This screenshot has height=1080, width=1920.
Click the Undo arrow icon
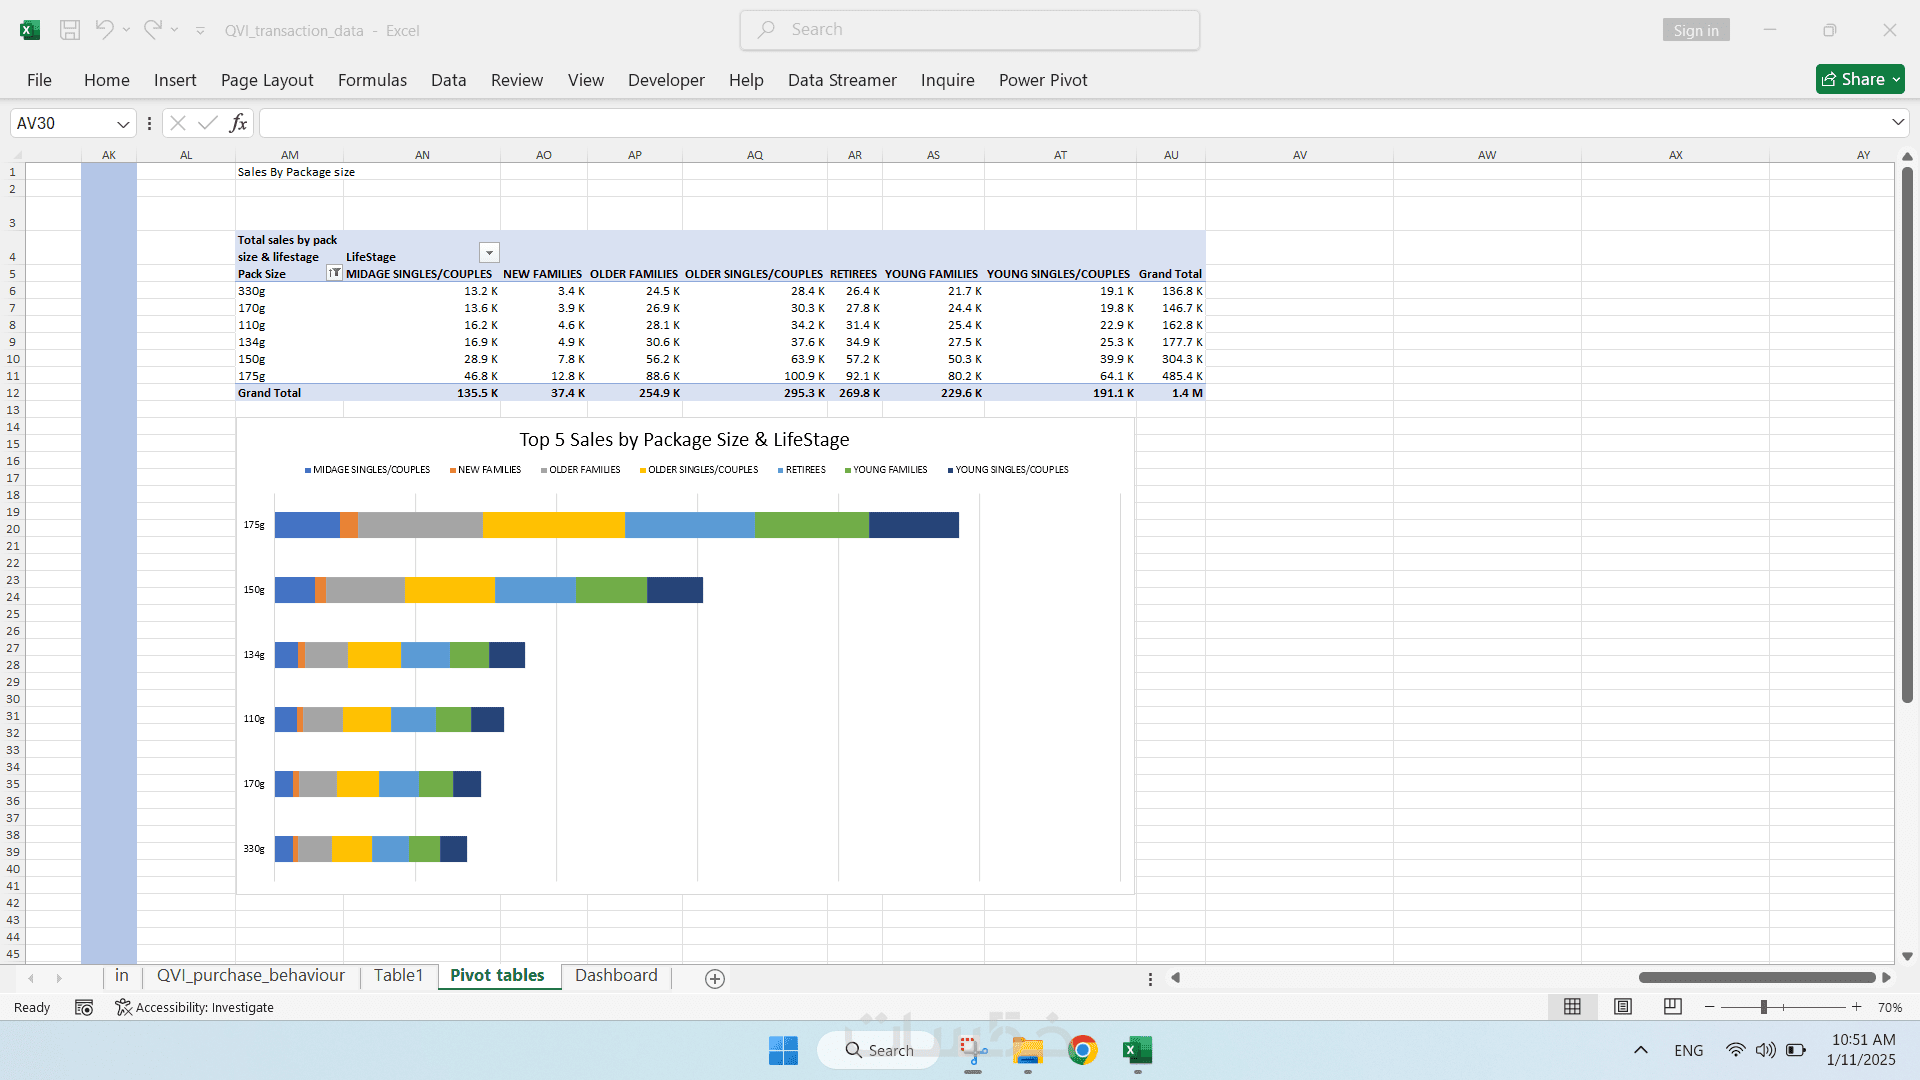[104, 30]
